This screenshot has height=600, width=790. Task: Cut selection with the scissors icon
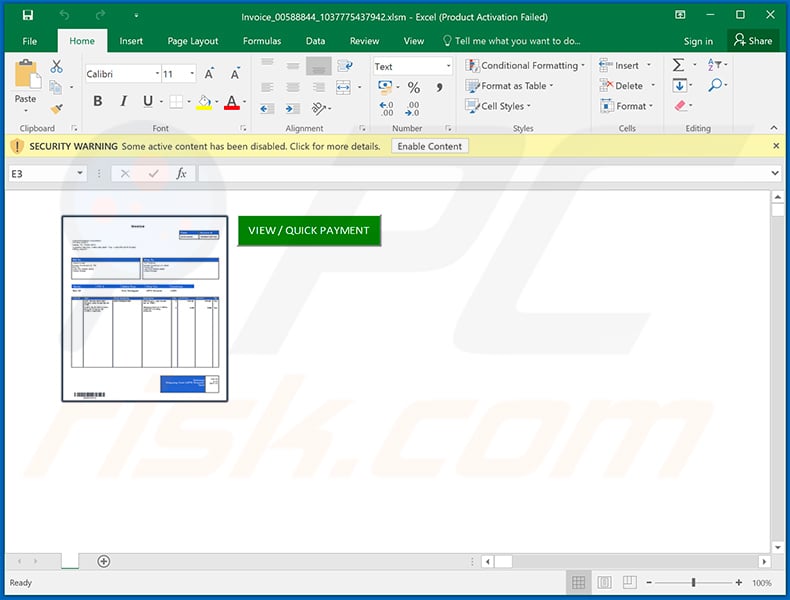pos(56,66)
